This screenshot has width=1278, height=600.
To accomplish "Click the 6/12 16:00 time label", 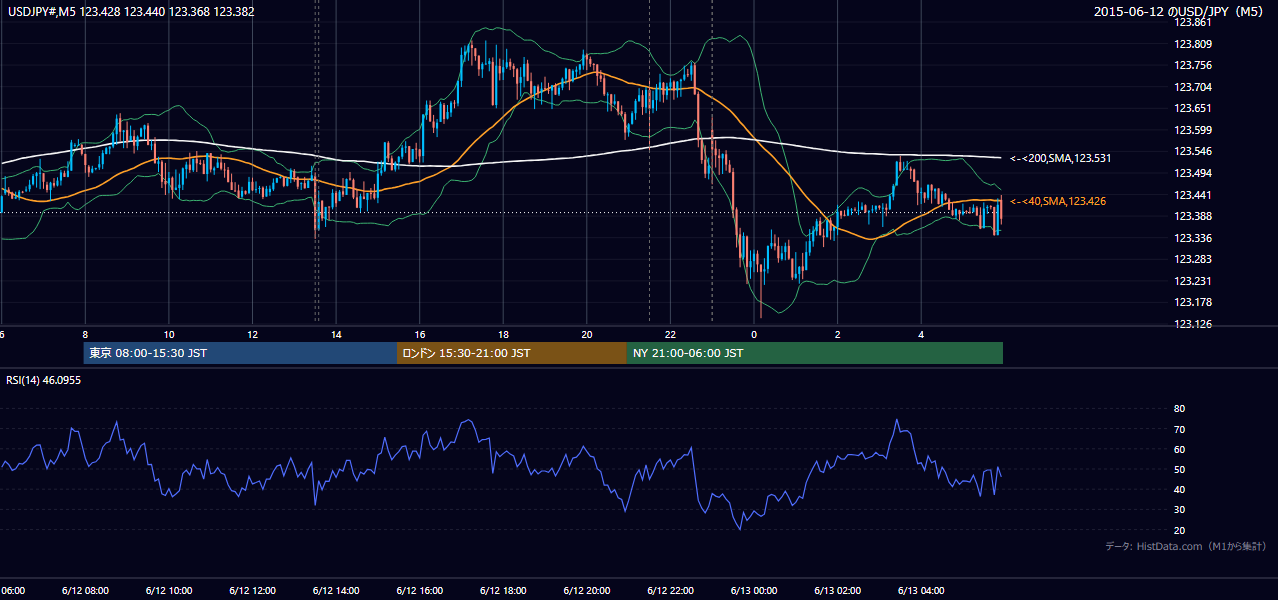I will [x=420, y=590].
